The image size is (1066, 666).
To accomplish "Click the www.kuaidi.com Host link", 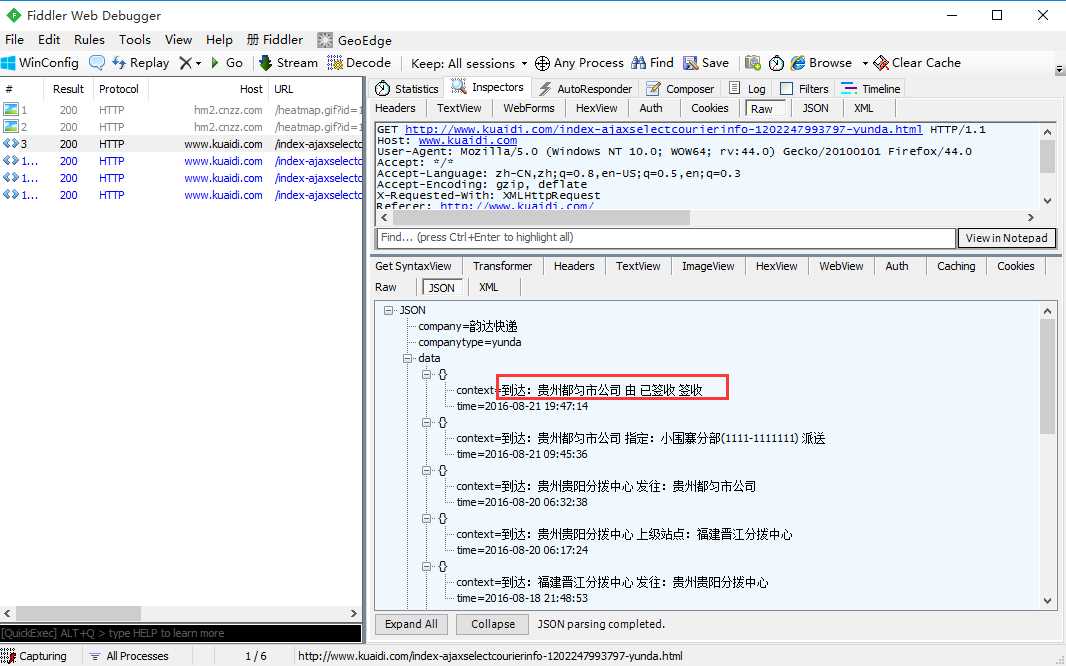I will (468, 140).
